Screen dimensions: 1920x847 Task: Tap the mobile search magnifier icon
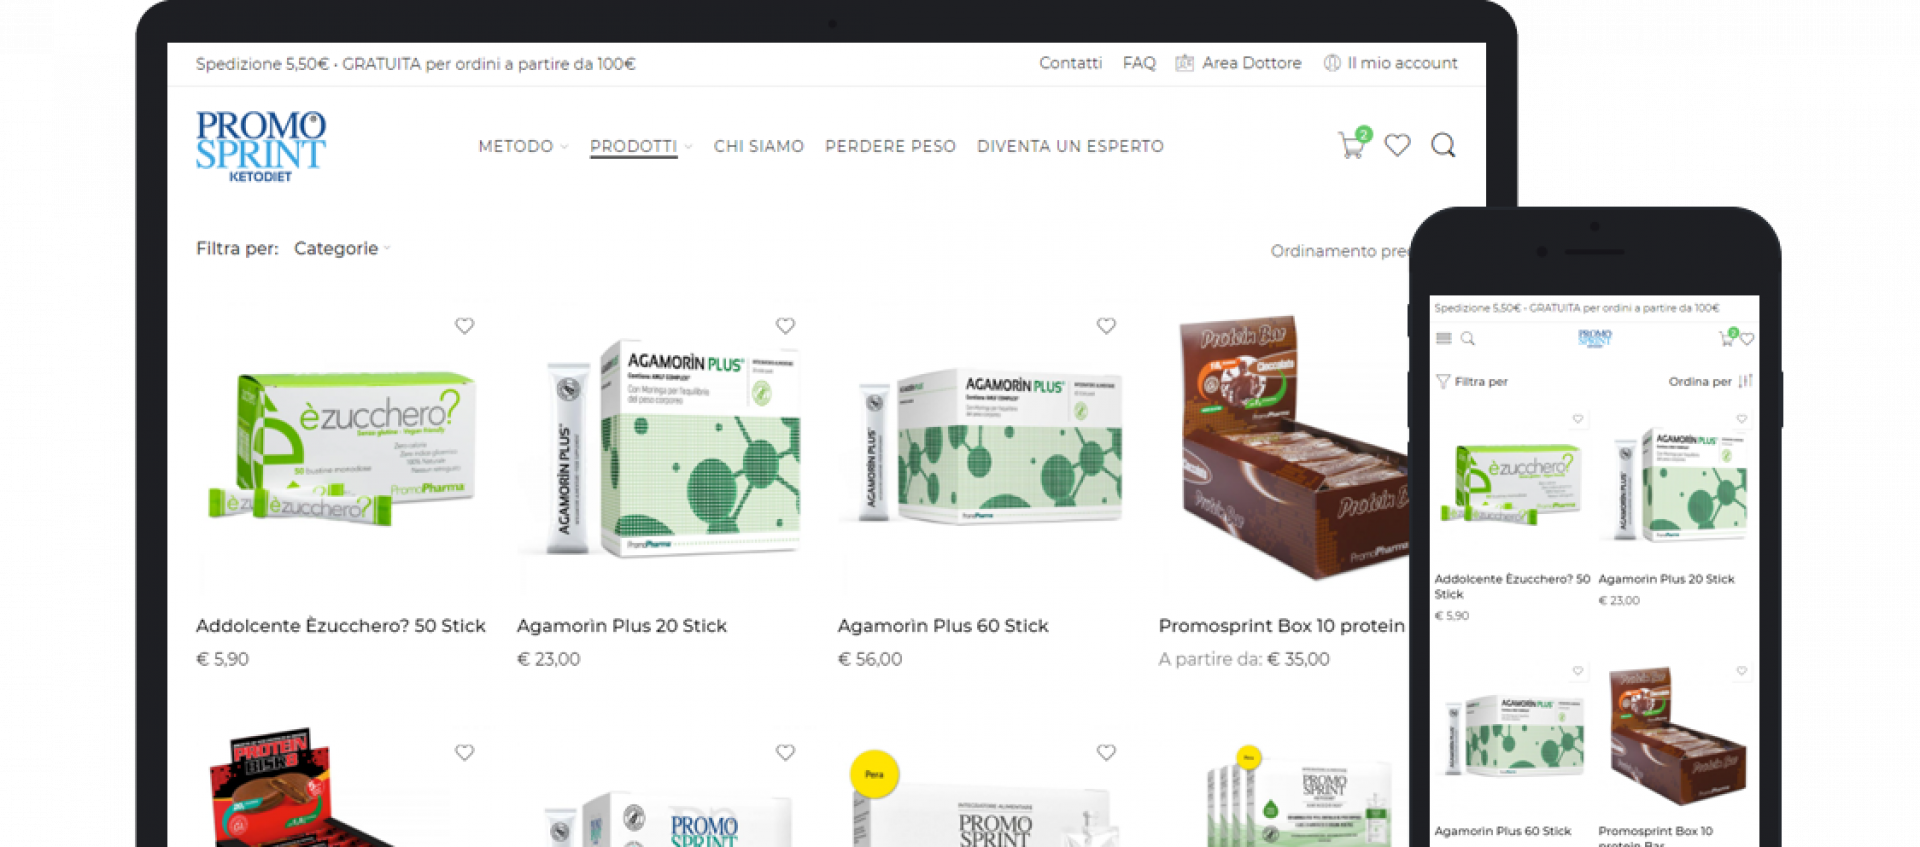click(x=1468, y=339)
